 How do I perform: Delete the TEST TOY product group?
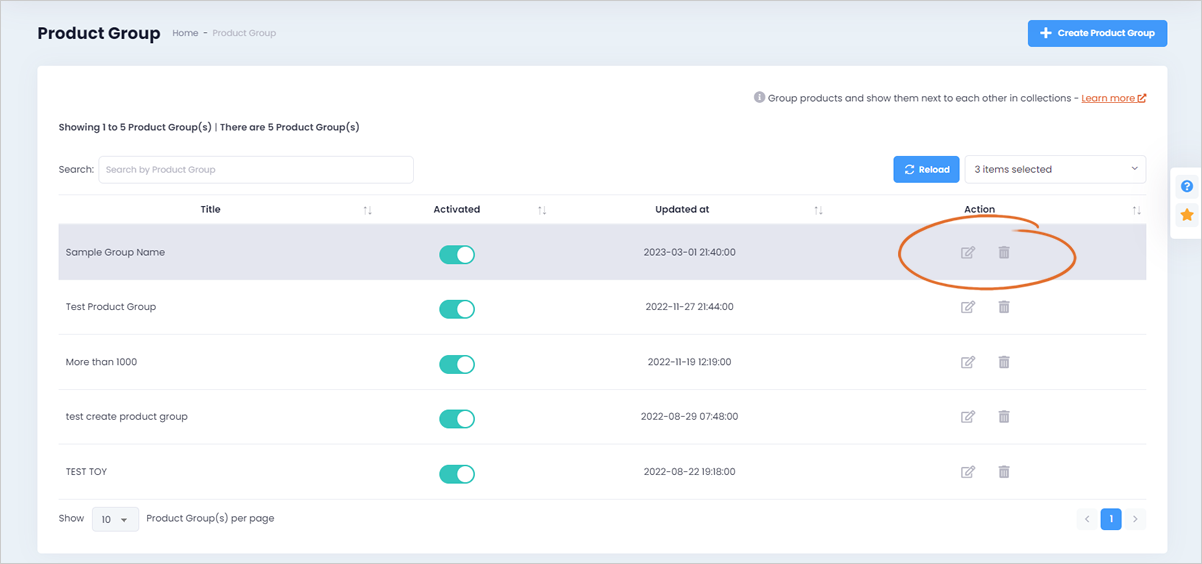(1004, 472)
